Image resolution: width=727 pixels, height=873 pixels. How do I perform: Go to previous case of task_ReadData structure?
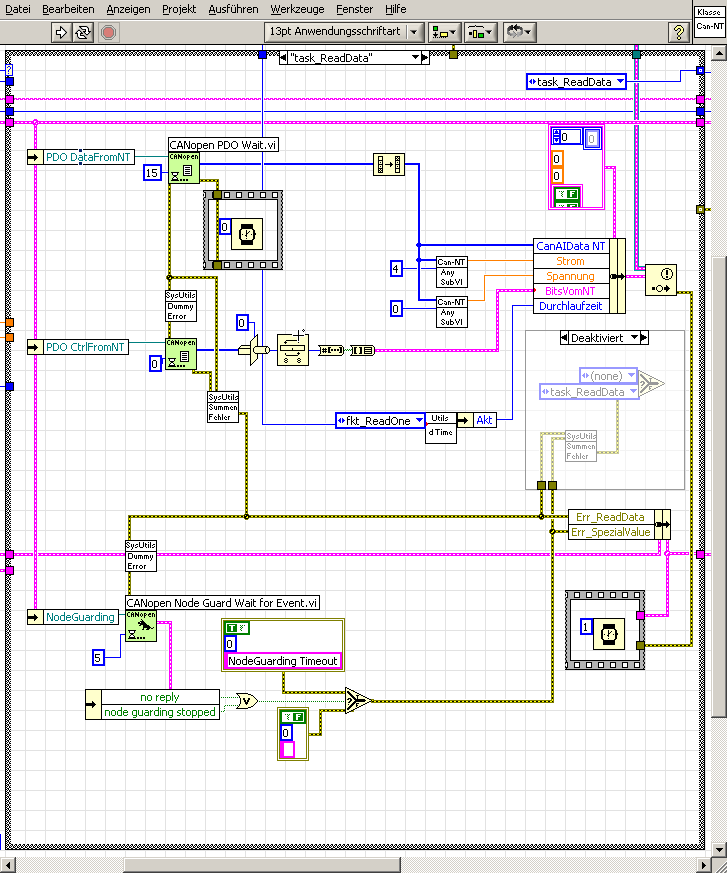283,57
